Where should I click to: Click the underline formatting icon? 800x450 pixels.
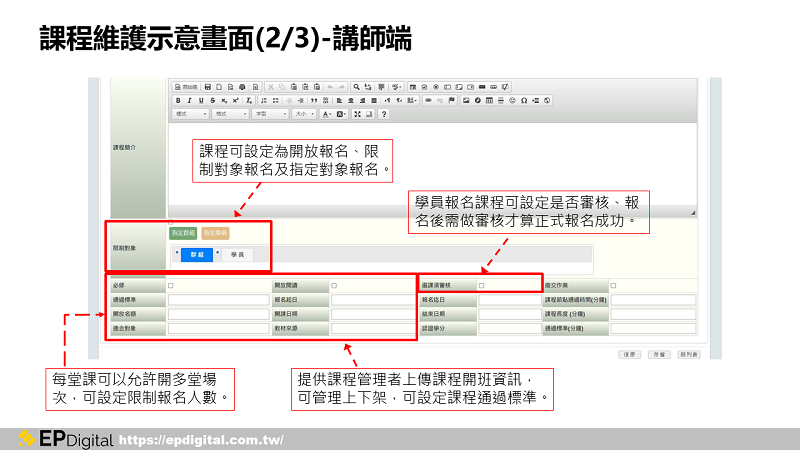pos(200,101)
